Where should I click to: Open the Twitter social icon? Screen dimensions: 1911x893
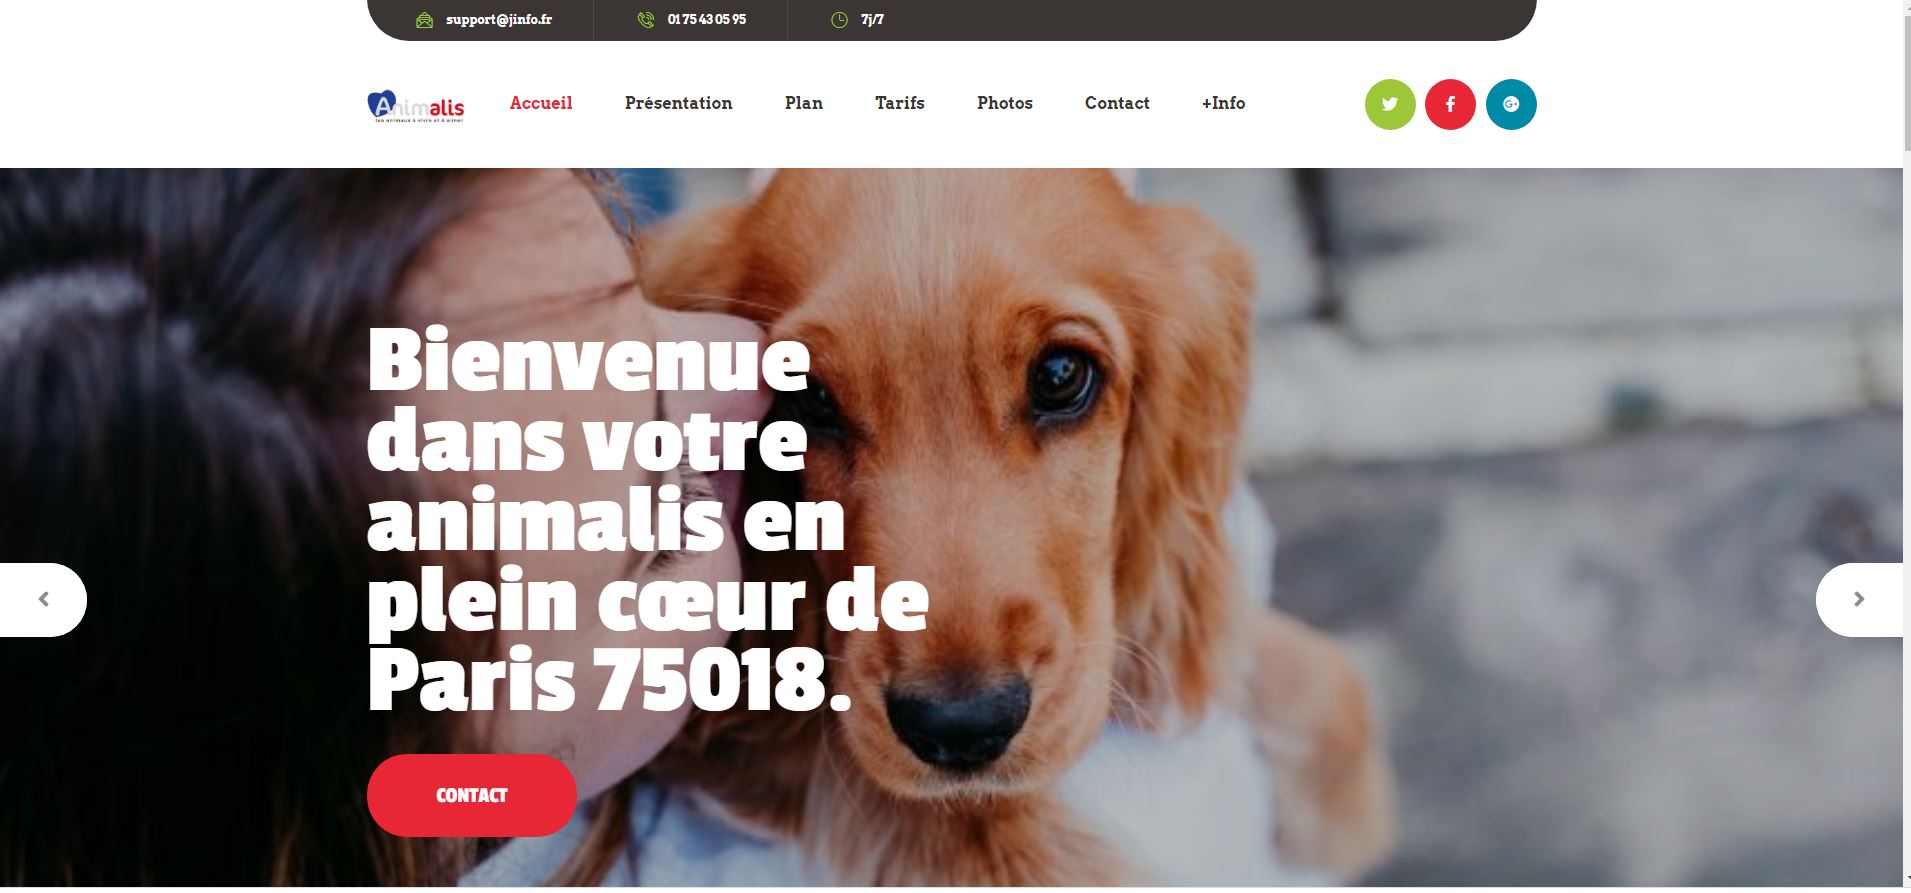1390,104
